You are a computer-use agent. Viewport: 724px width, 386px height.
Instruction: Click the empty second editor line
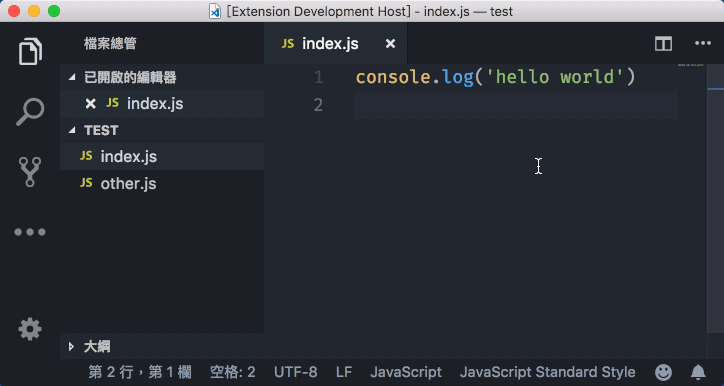tap(516, 105)
